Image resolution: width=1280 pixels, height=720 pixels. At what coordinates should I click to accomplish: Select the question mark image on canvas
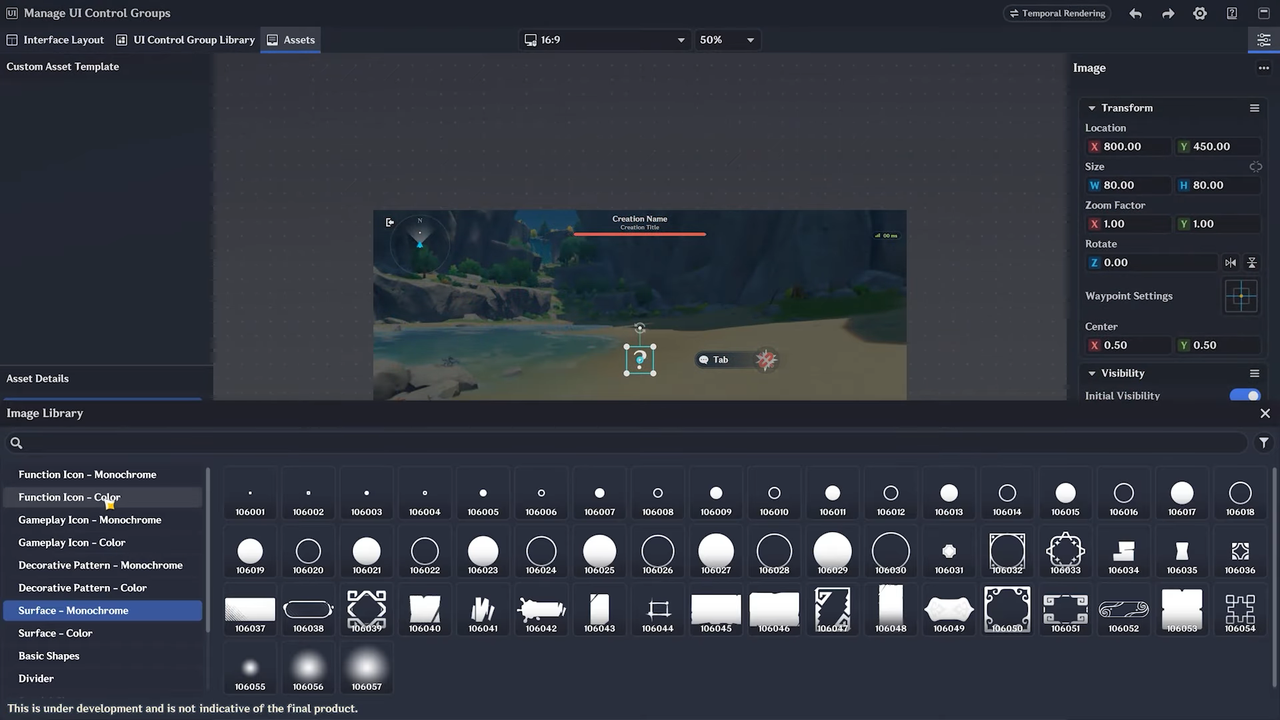click(x=640, y=359)
